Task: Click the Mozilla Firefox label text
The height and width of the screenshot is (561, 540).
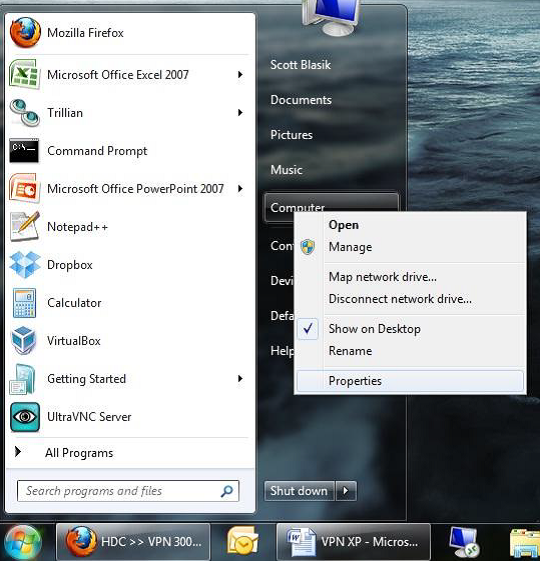Action: (85, 33)
